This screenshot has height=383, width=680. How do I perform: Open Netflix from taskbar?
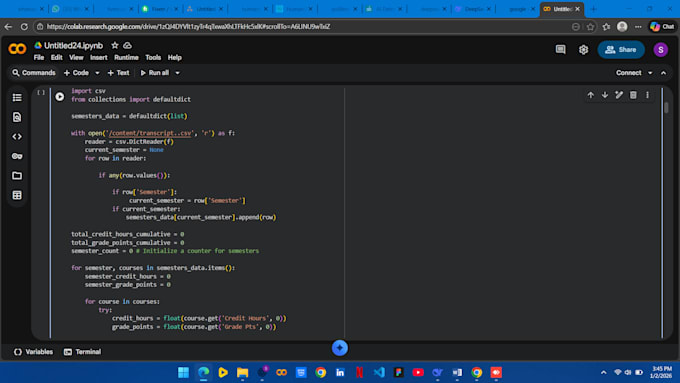click(360, 373)
